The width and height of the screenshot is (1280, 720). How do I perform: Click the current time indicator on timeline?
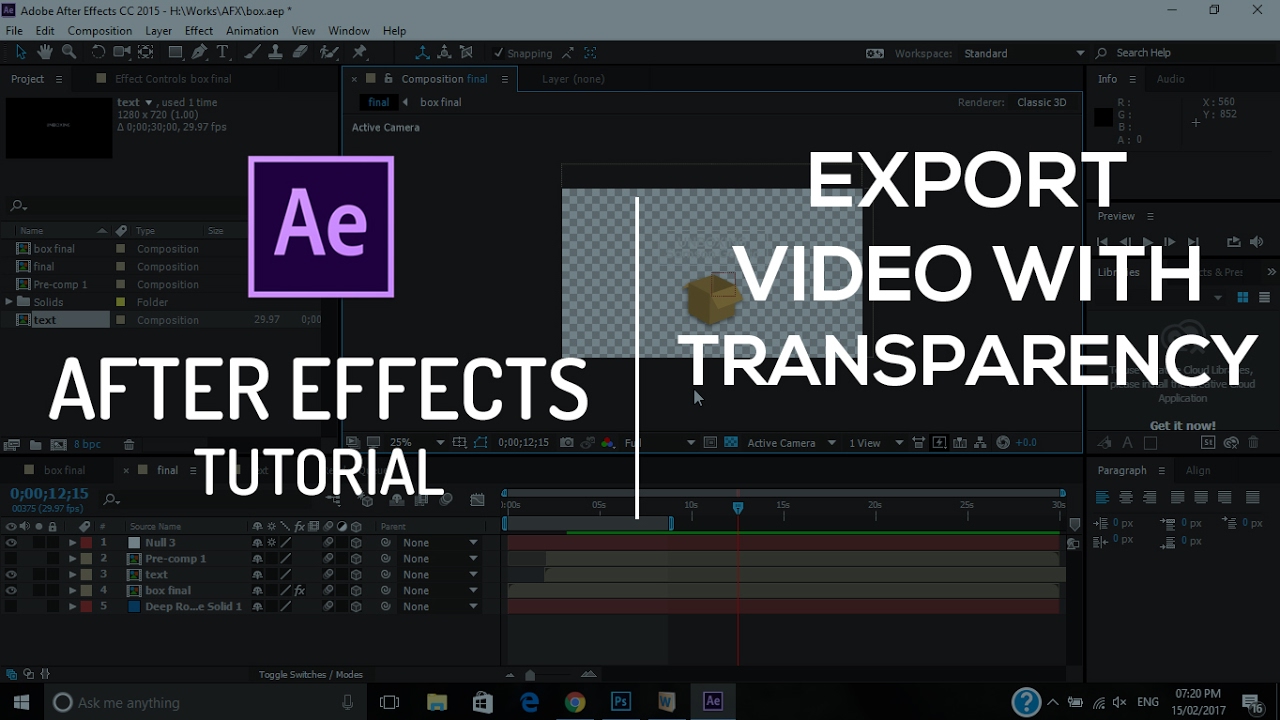[738, 508]
